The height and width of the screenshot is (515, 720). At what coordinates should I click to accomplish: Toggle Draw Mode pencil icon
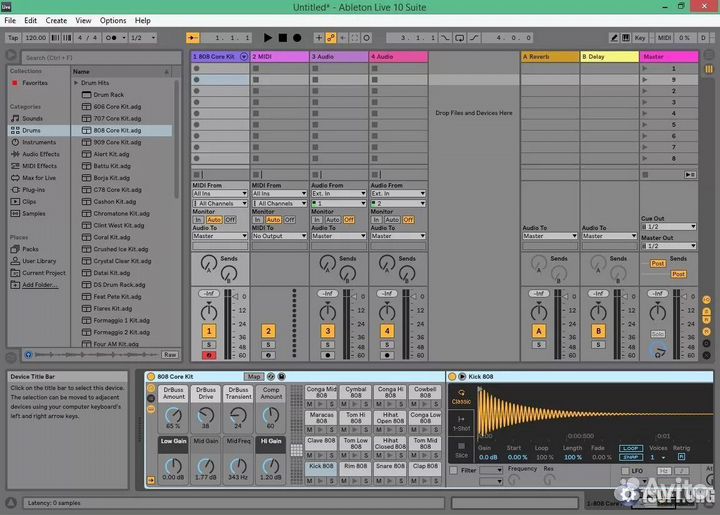tap(614, 38)
